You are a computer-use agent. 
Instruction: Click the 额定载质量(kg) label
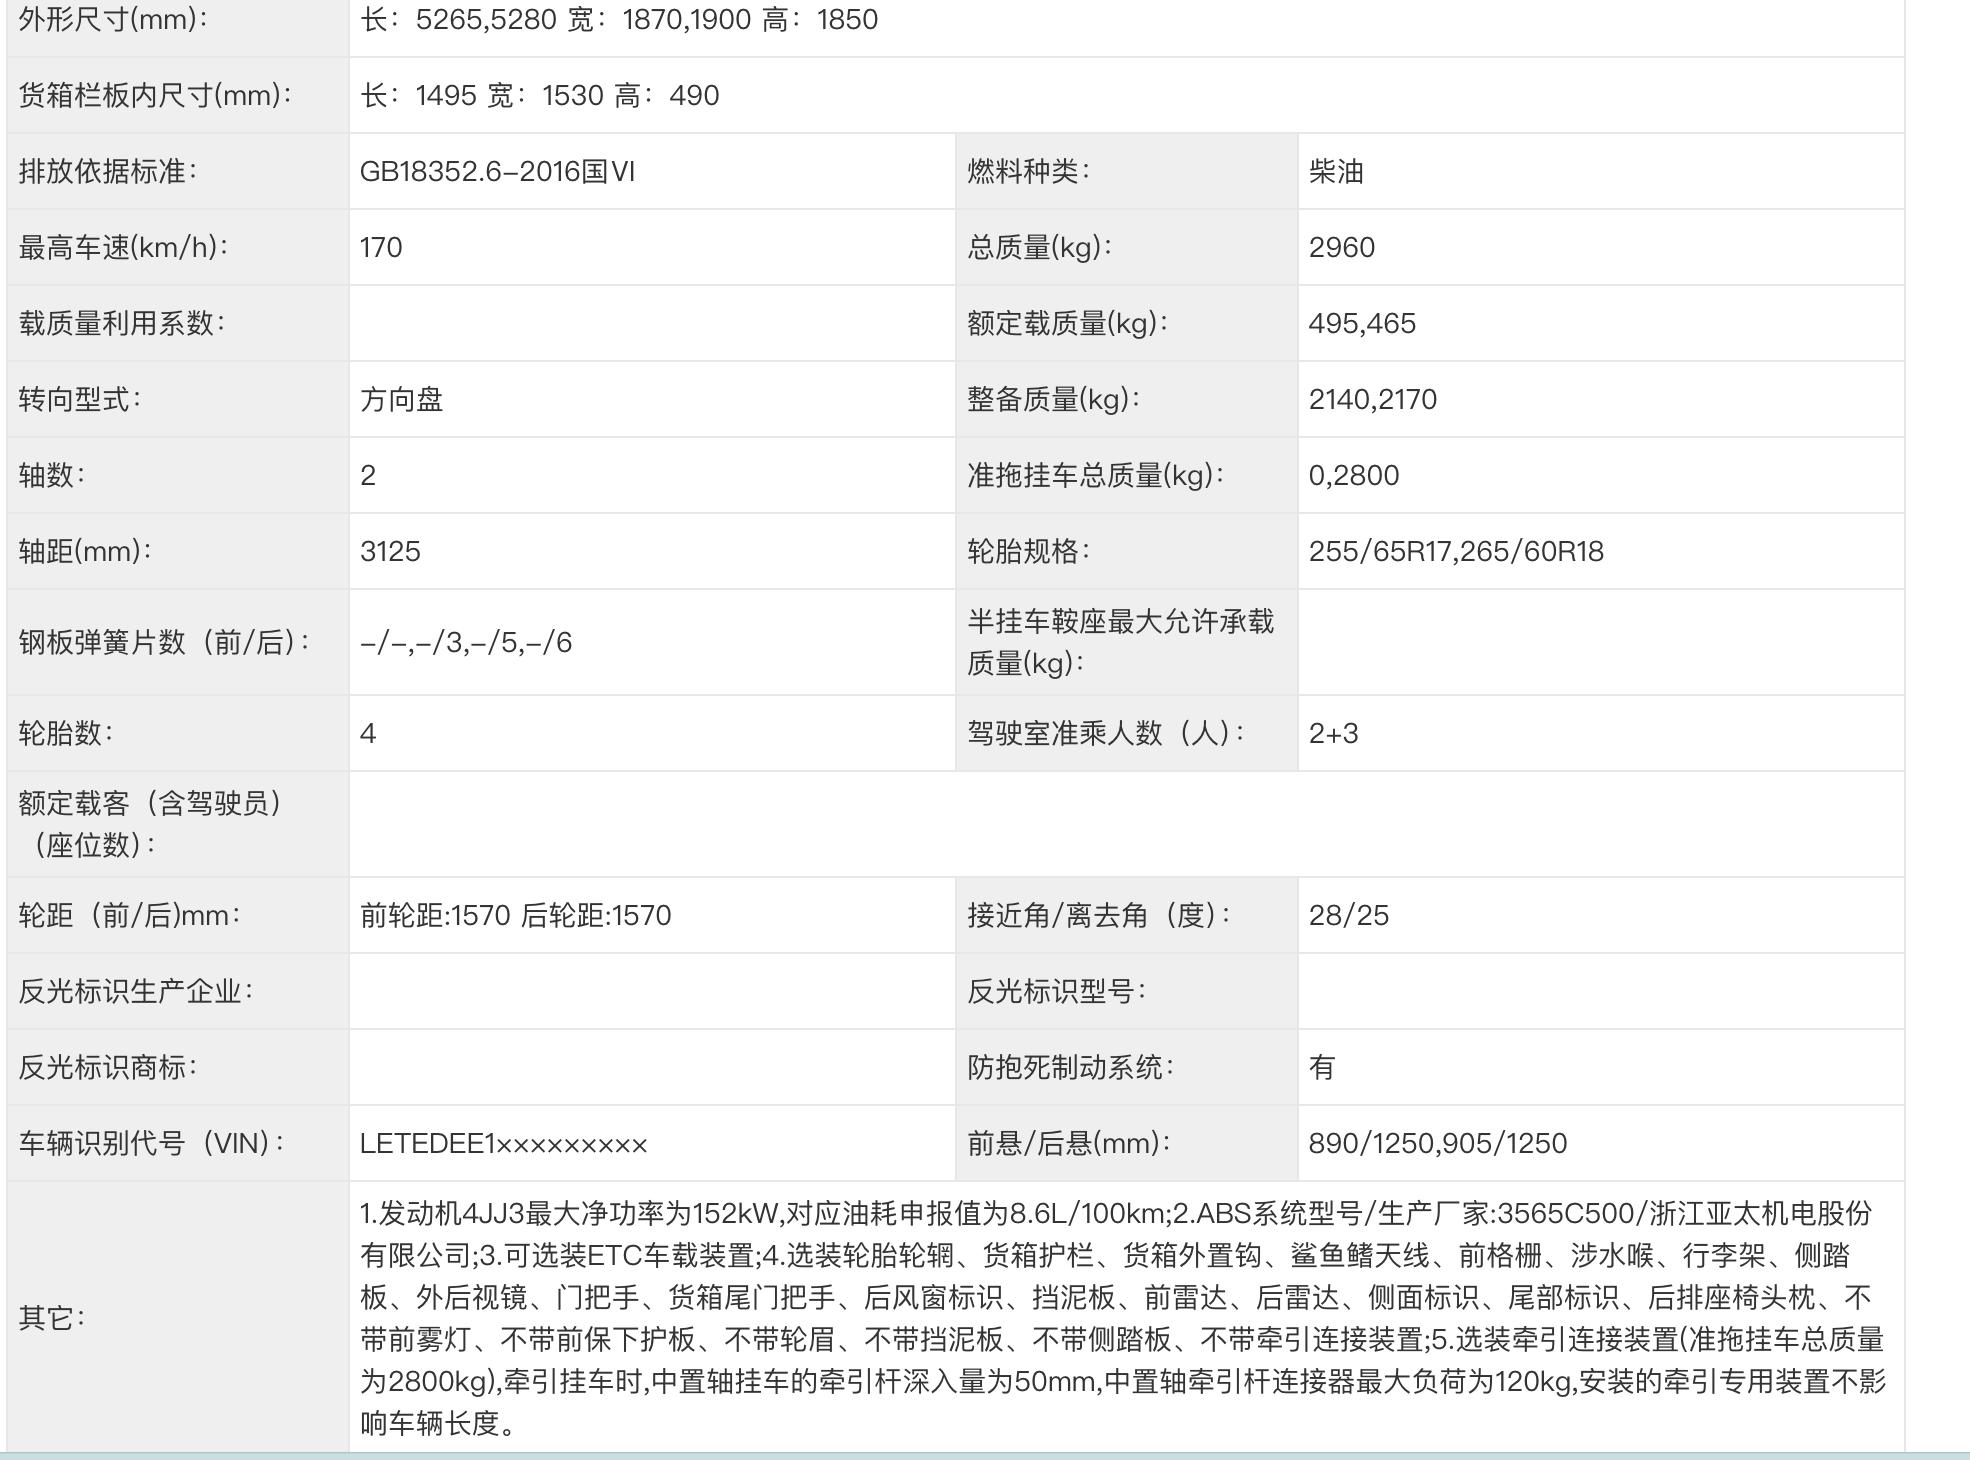point(1064,320)
